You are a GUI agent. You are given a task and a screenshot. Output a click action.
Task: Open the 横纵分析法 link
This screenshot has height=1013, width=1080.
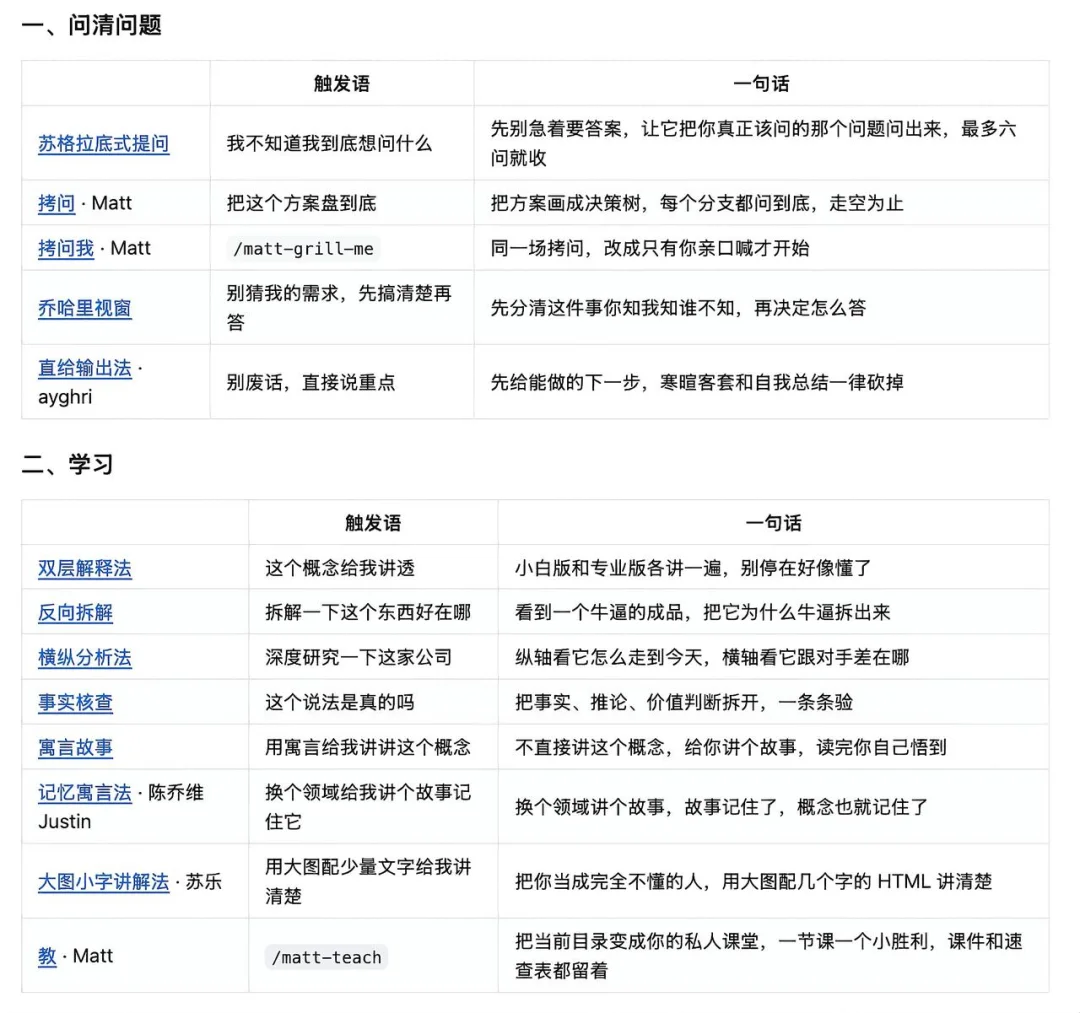point(85,658)
